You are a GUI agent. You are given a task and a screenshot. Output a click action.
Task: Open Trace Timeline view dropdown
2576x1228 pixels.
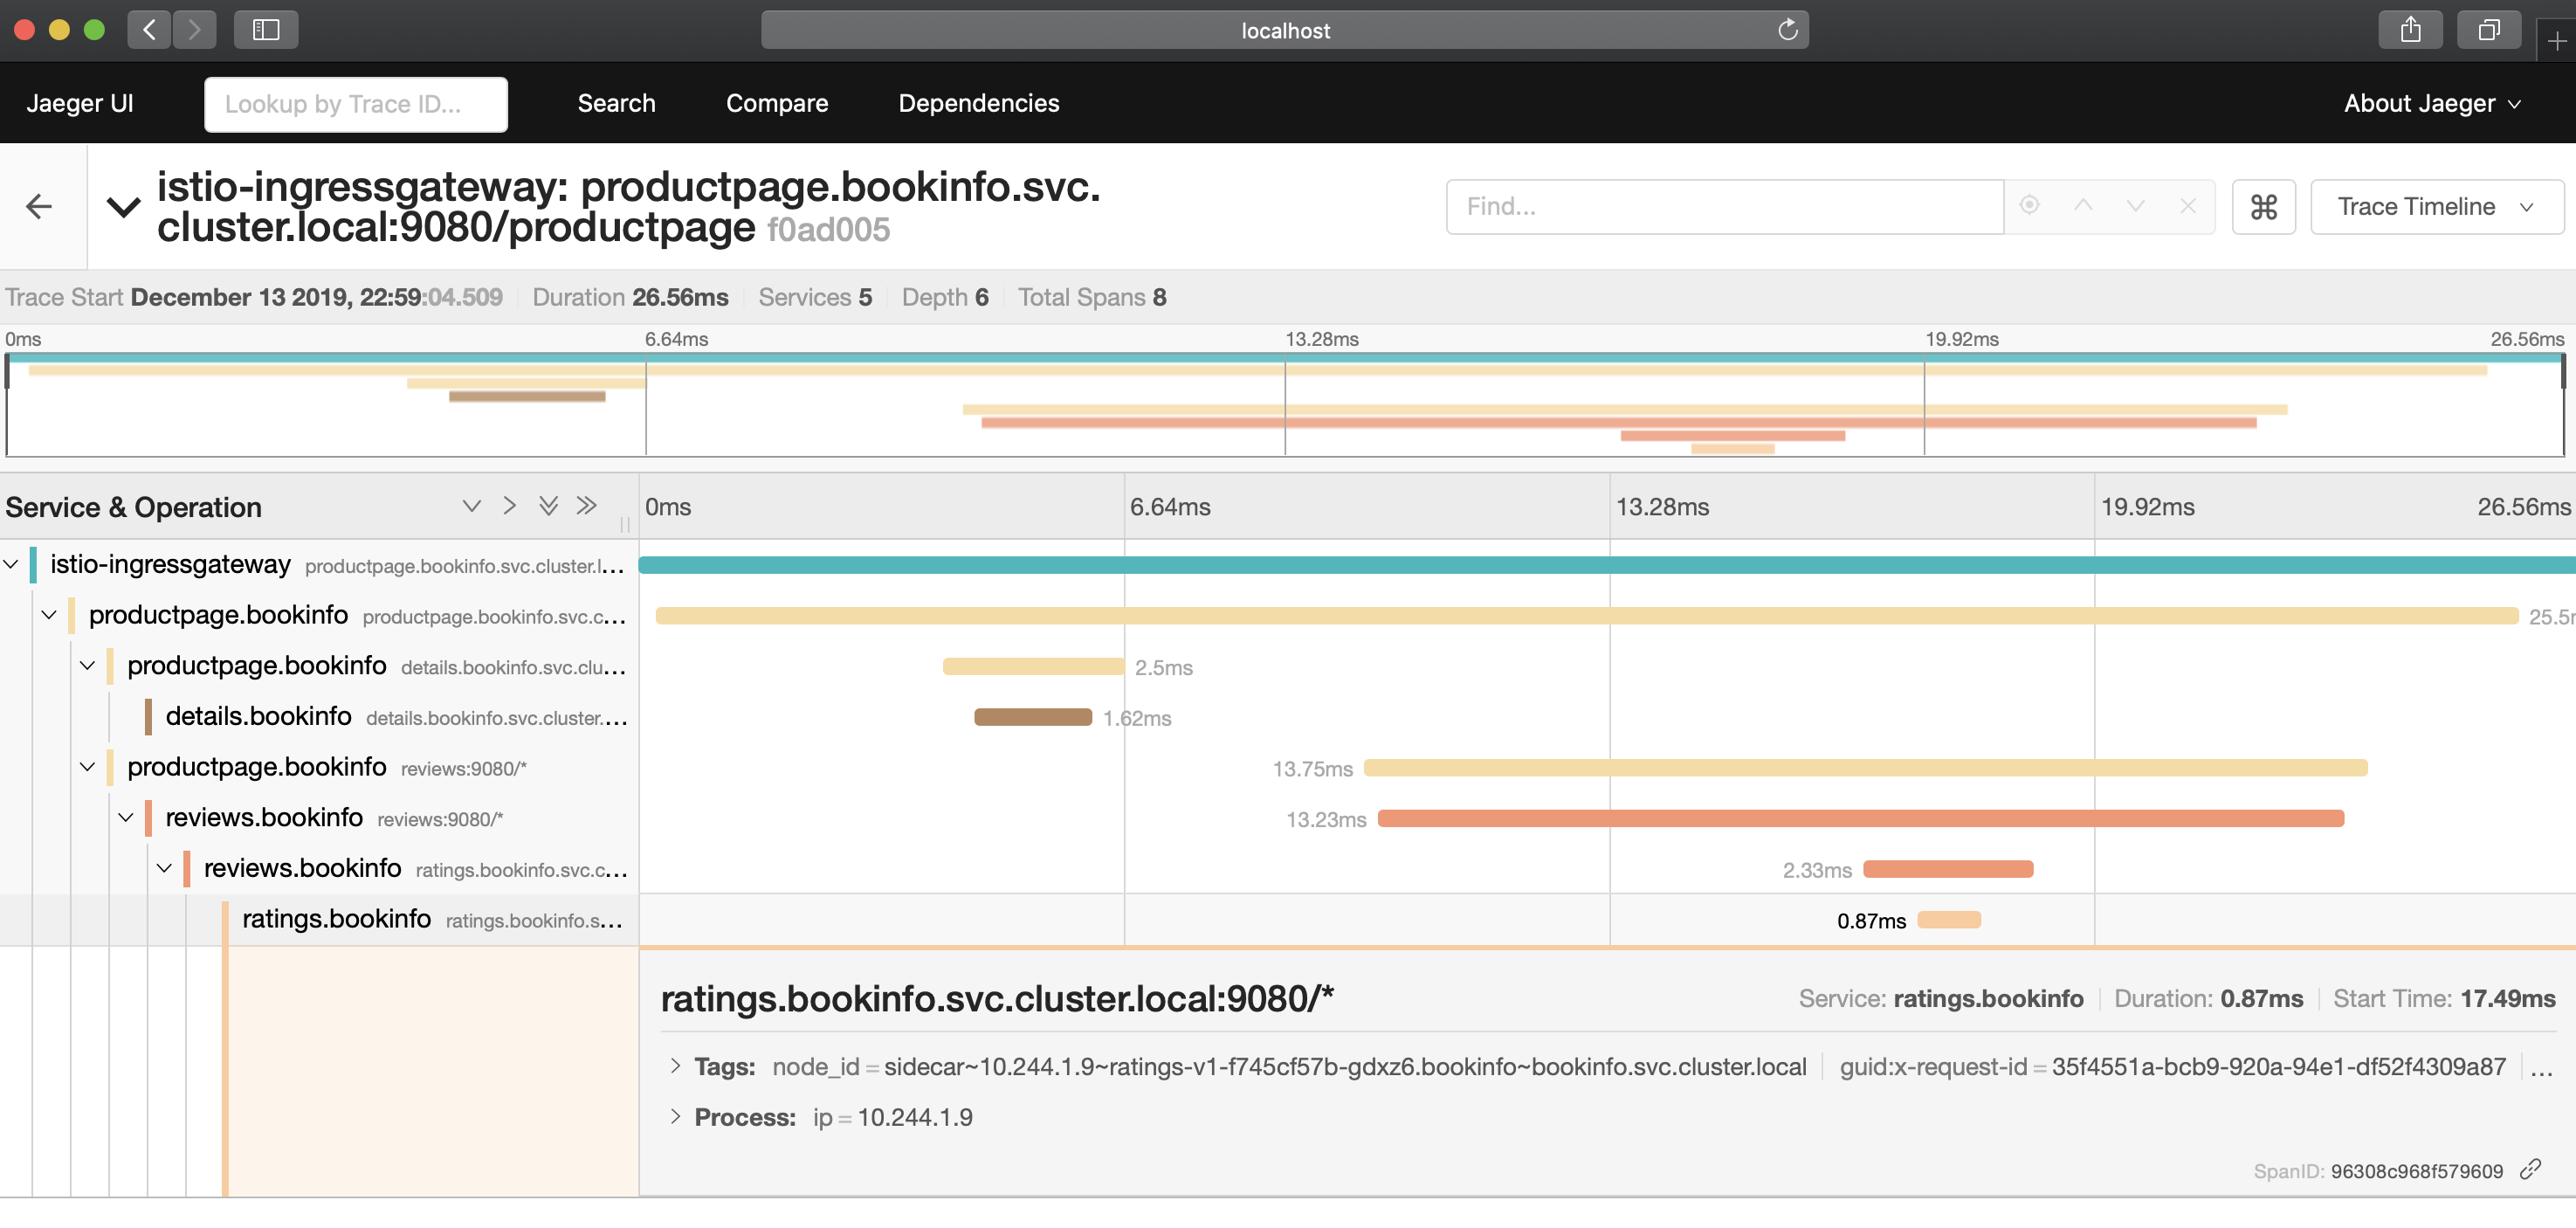coord(2436,207)
